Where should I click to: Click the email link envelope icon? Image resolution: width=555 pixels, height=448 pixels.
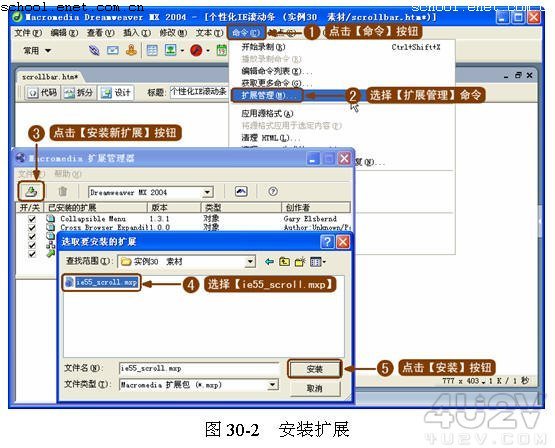click(x=113, y=51)
